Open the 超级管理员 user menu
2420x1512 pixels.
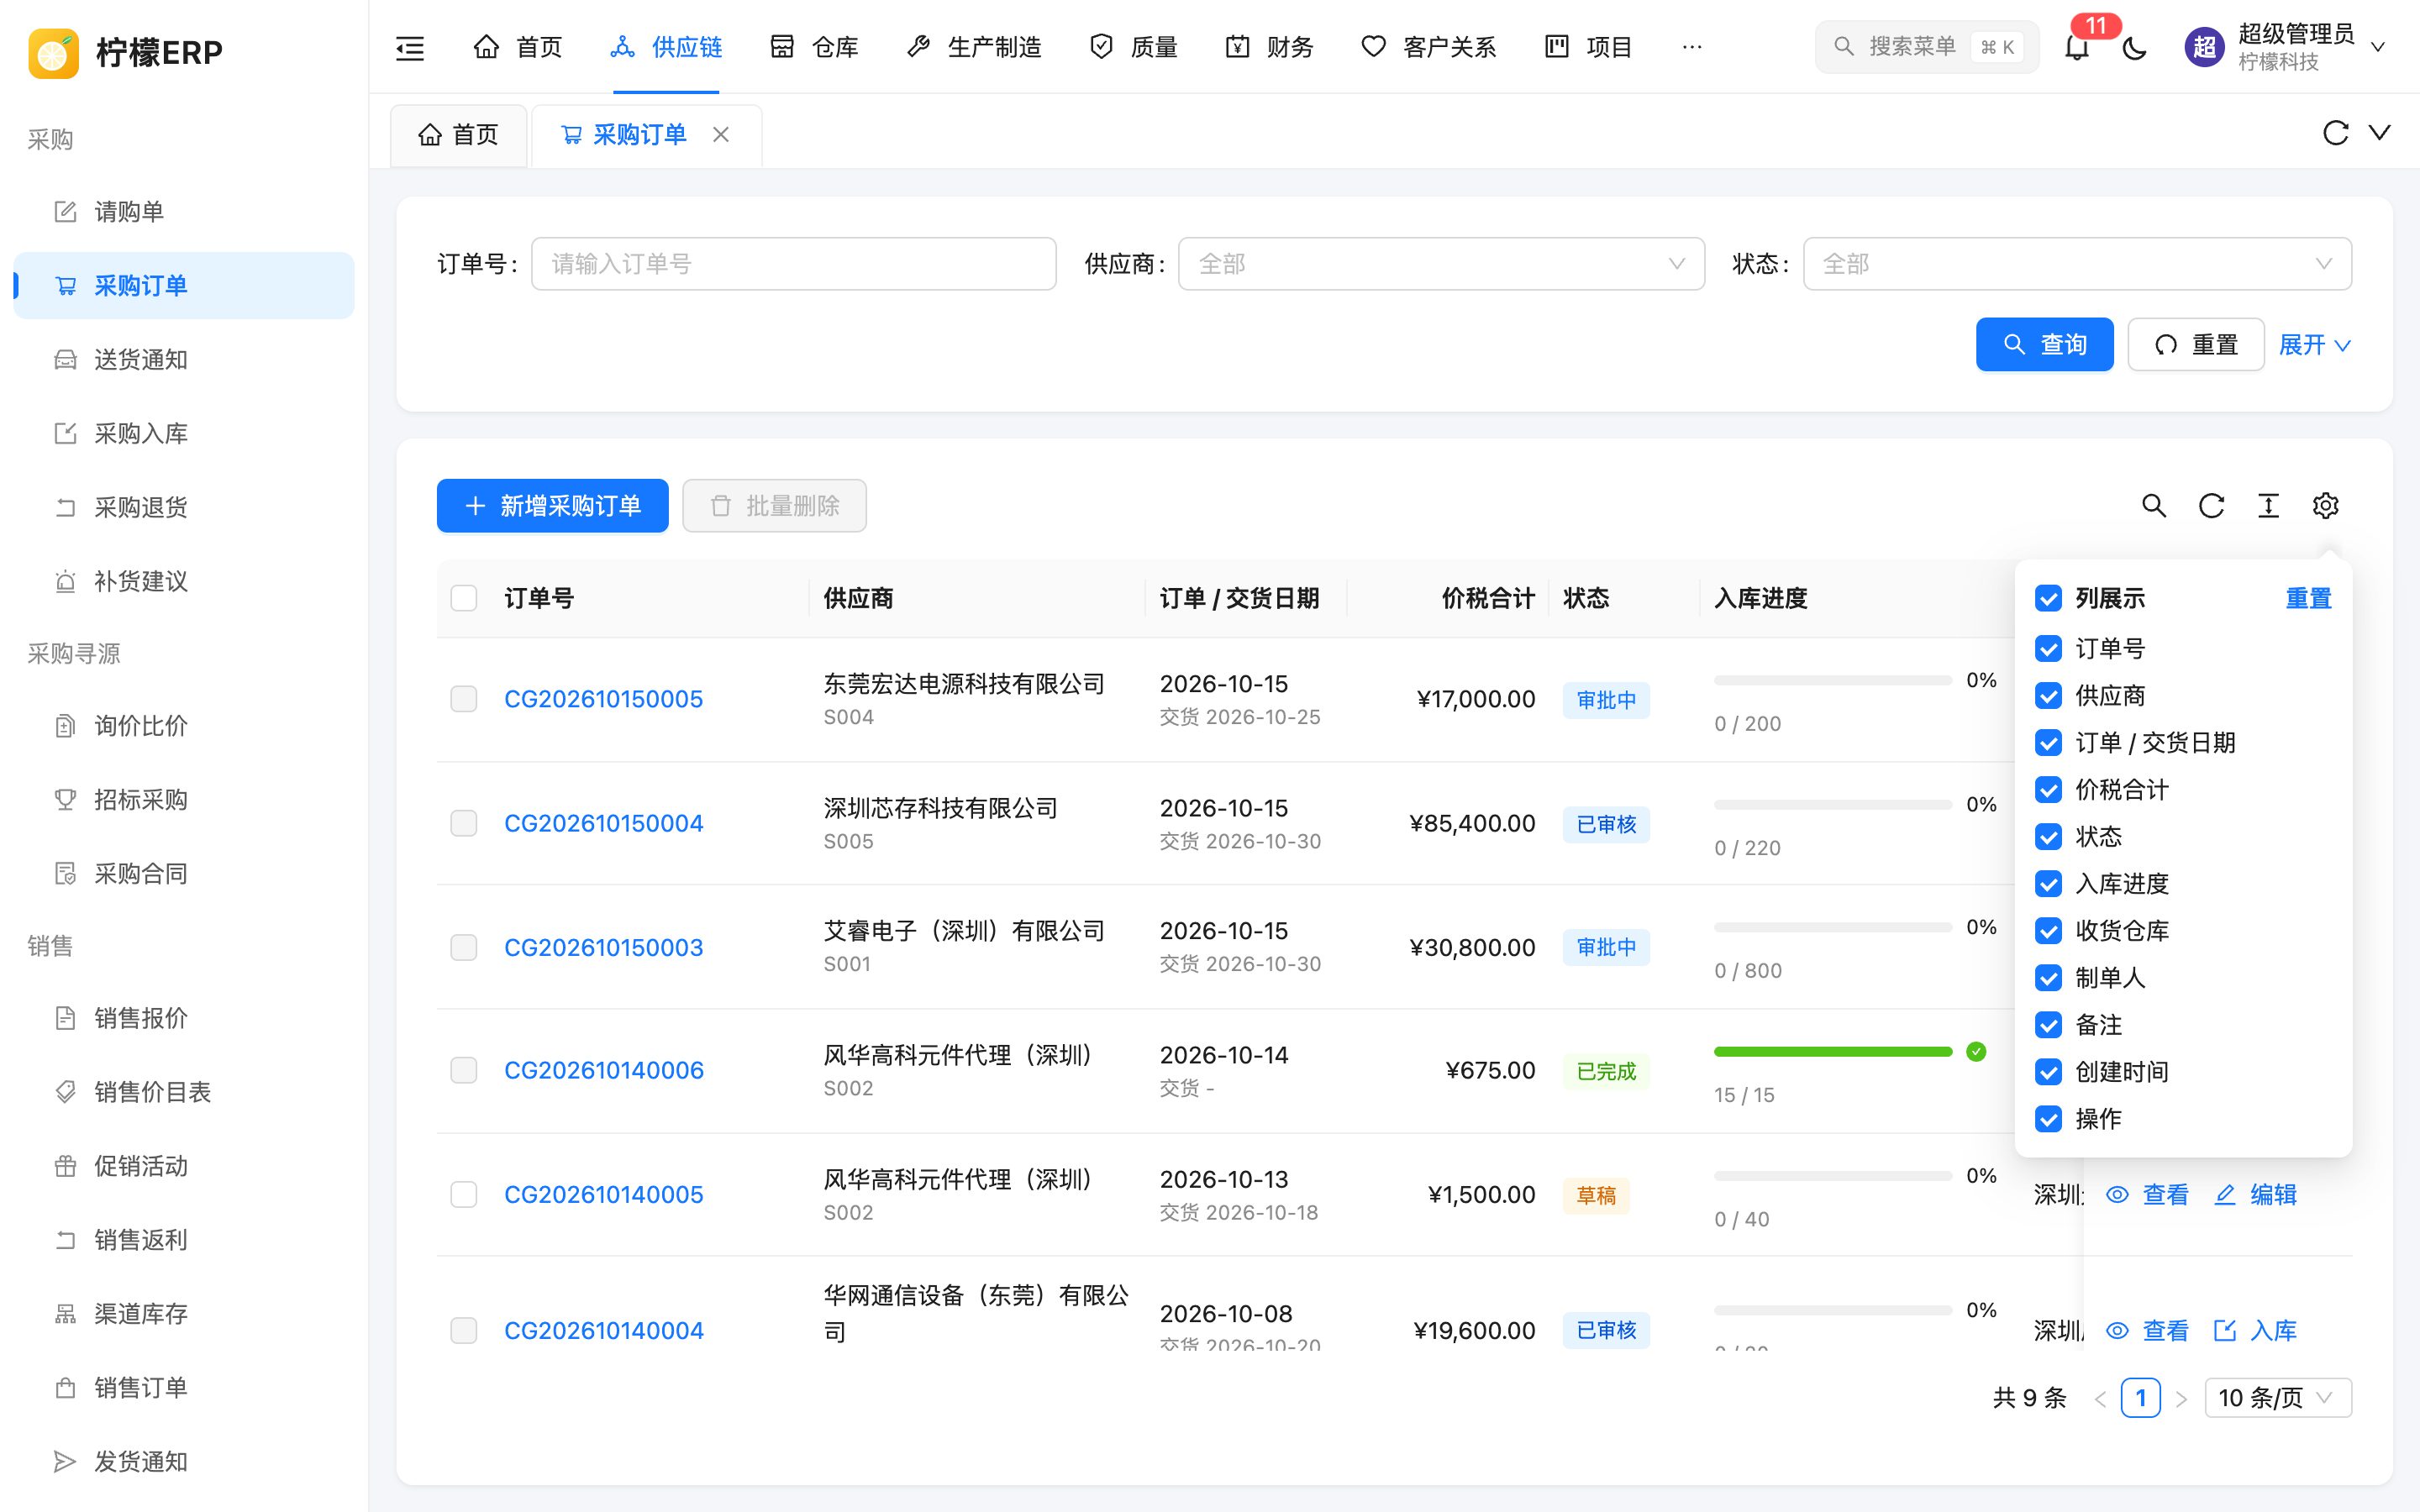pyautogui.click(x=2286, y=47)
